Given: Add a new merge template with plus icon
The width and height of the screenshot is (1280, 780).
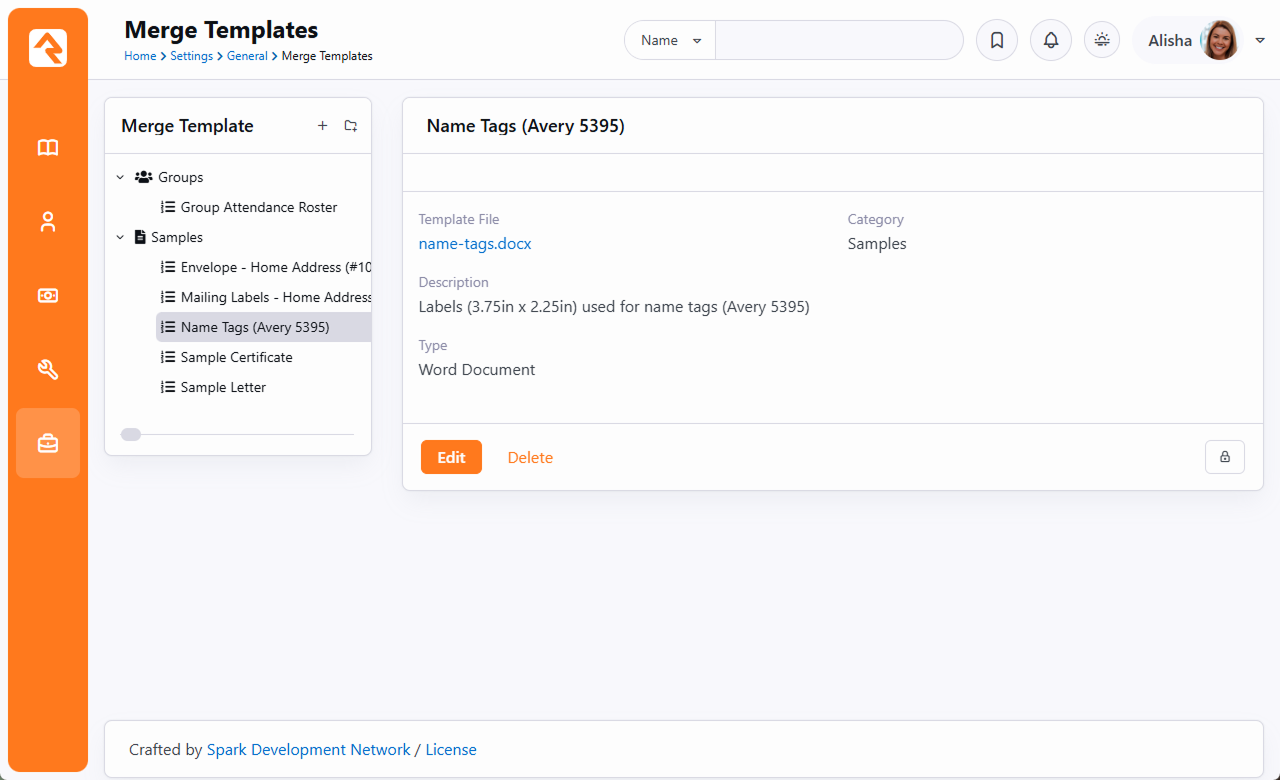Looking at the screenshot, I should pyautogui.click(x=322, y=126).
